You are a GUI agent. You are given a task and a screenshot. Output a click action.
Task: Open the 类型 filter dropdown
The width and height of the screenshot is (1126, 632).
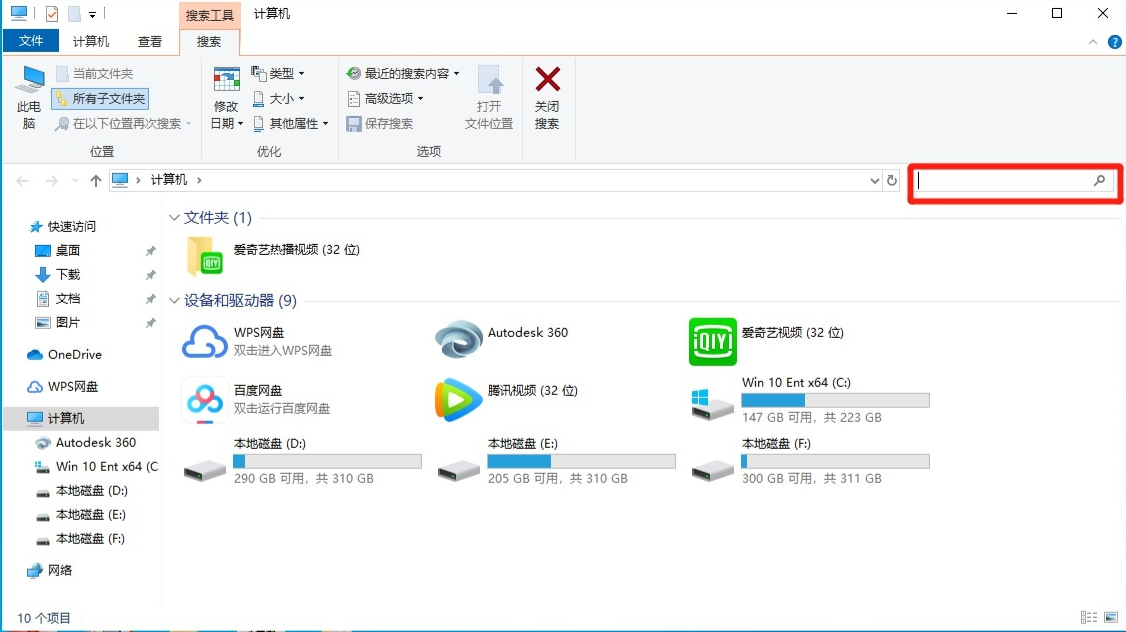279,74
